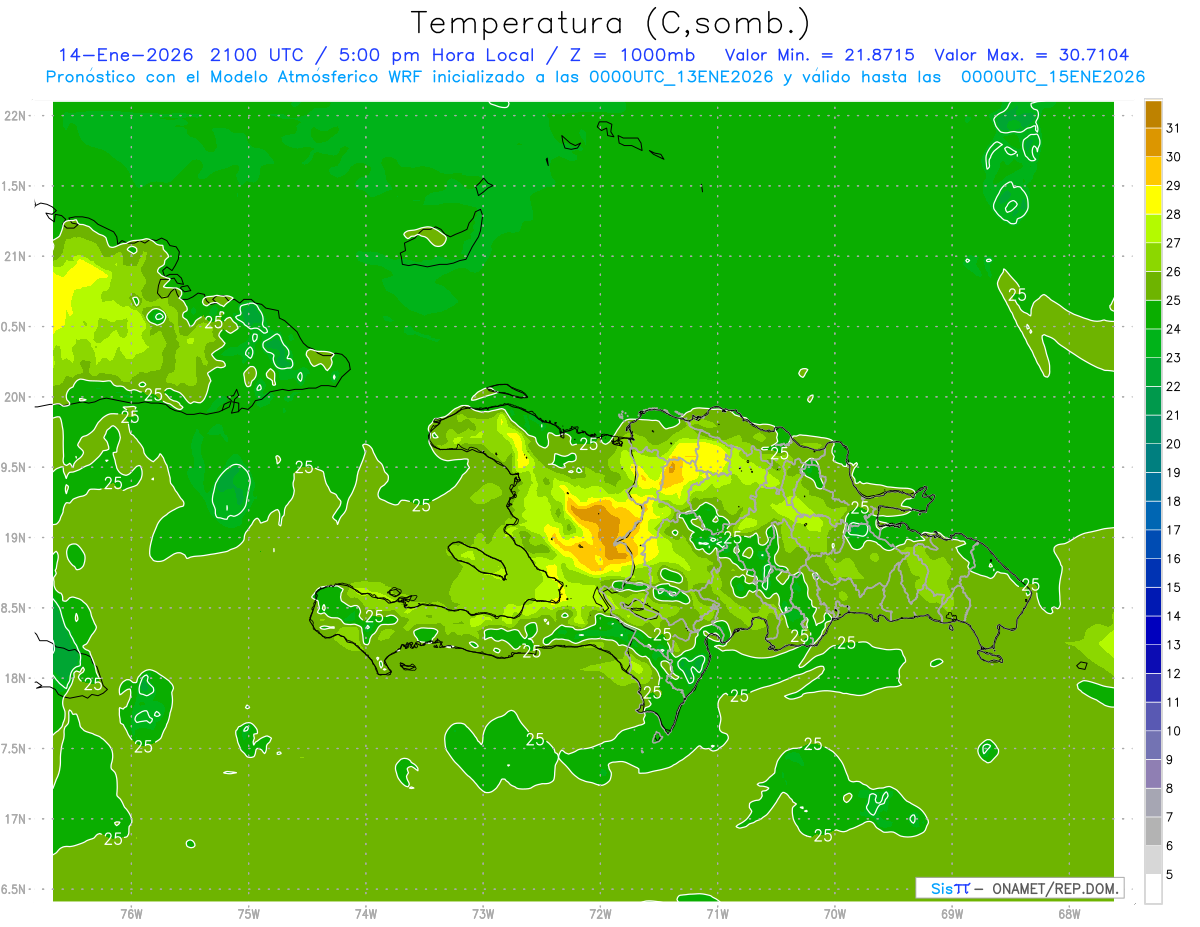This screenshot has width=1200, height=927.
Task: Click the "0000UTC_13ENE2026" initialization time text
Action: click(x=682, y=77)
